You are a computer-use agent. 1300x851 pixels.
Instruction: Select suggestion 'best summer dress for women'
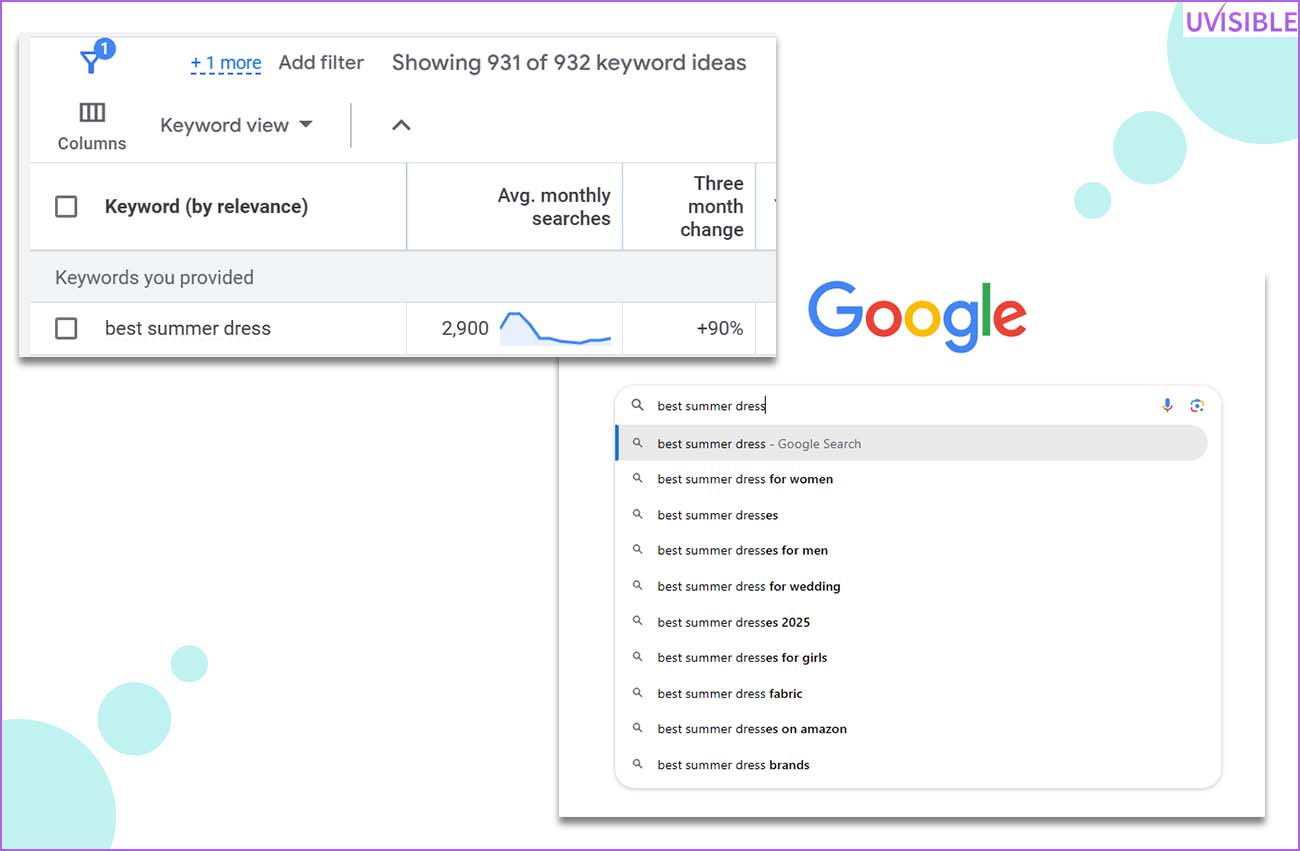click(x=911, y=479)
